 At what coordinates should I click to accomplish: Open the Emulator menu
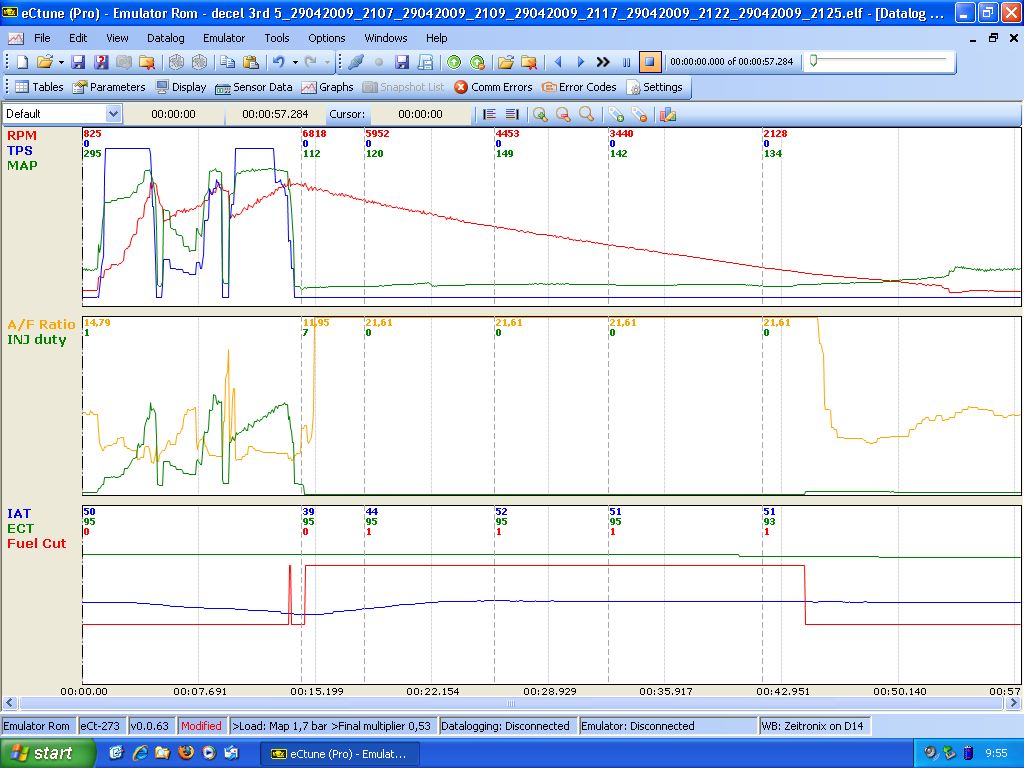tap(223, 38)
